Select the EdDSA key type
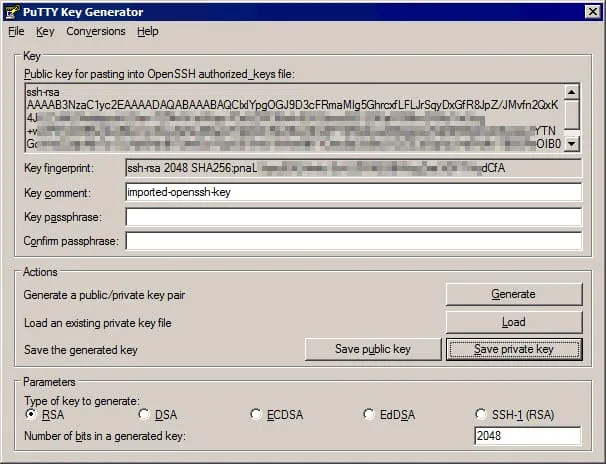This screenshot has height=464, width=606. click(x=369, y=414)
